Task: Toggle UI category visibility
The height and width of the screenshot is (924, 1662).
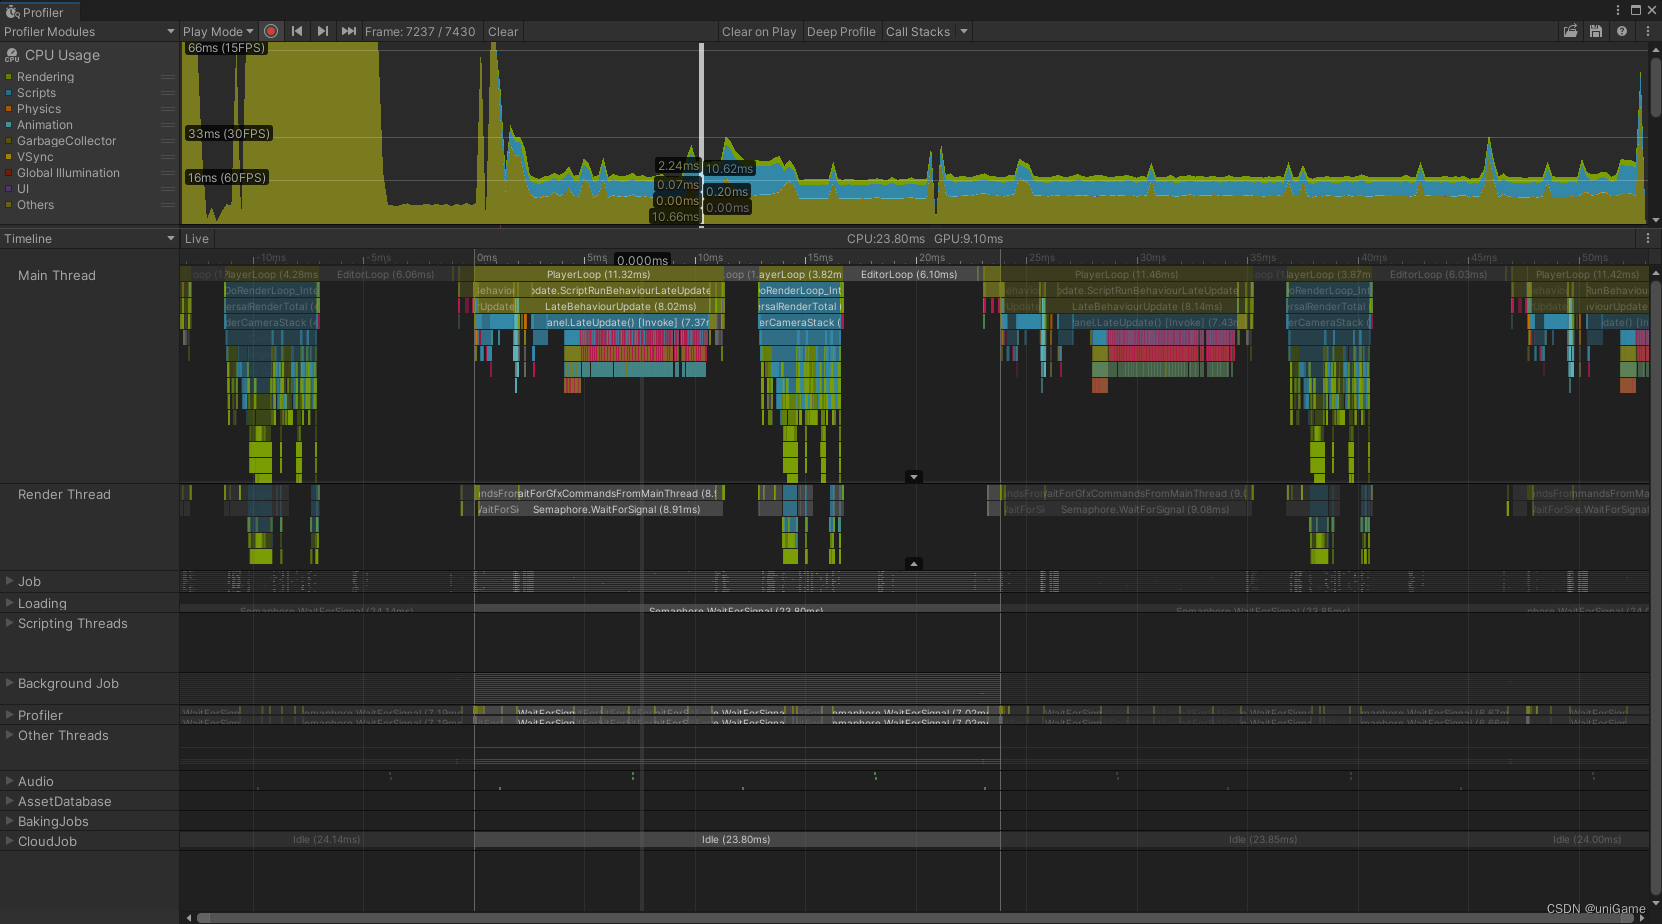Action: [9, 189]
